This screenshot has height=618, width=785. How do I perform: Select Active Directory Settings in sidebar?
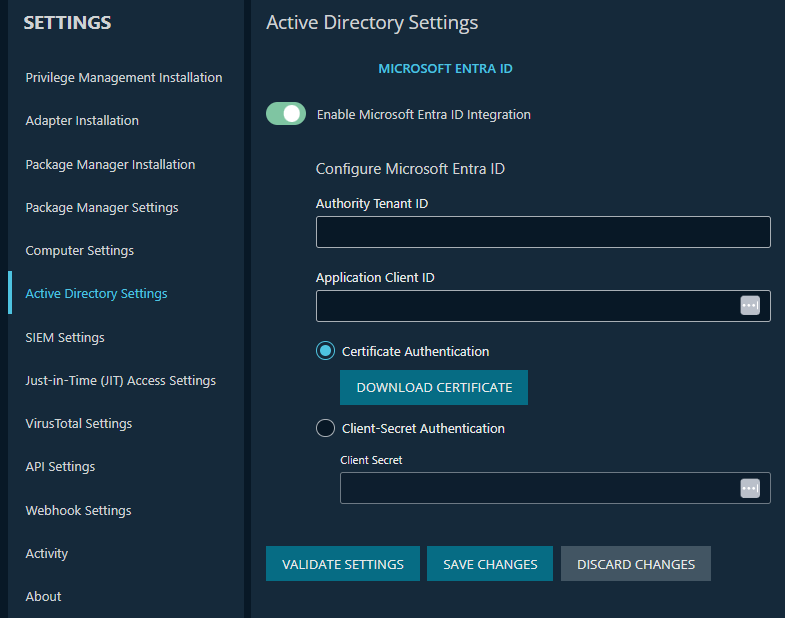pos(96,293)
